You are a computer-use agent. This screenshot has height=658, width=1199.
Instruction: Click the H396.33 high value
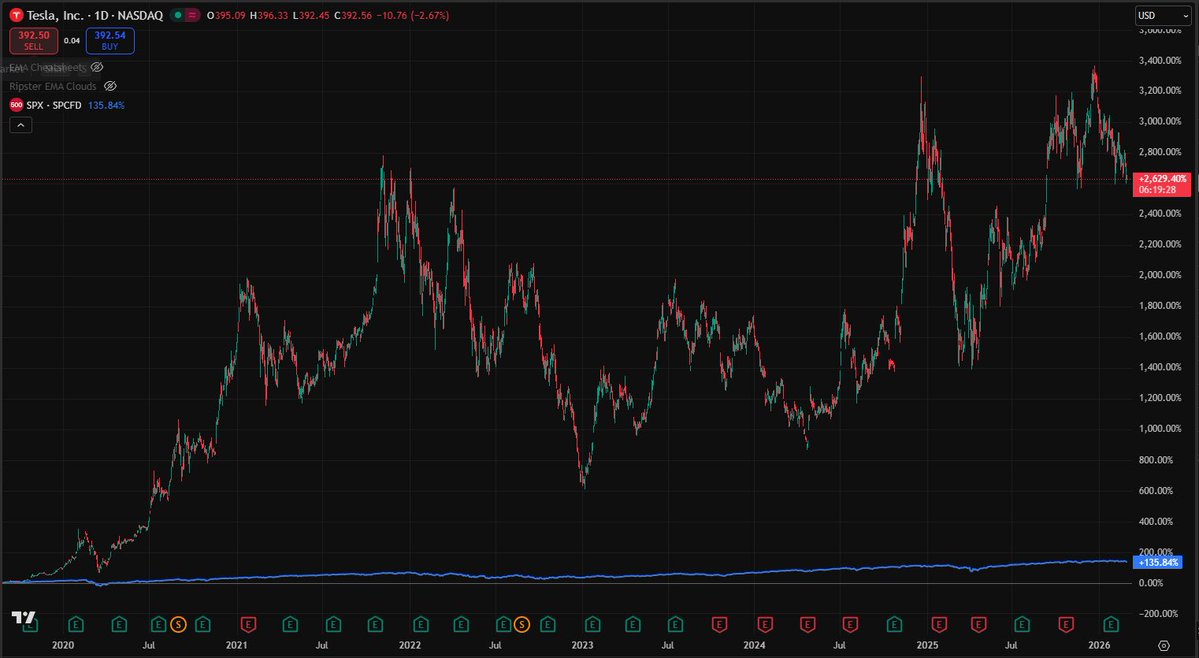269,15
